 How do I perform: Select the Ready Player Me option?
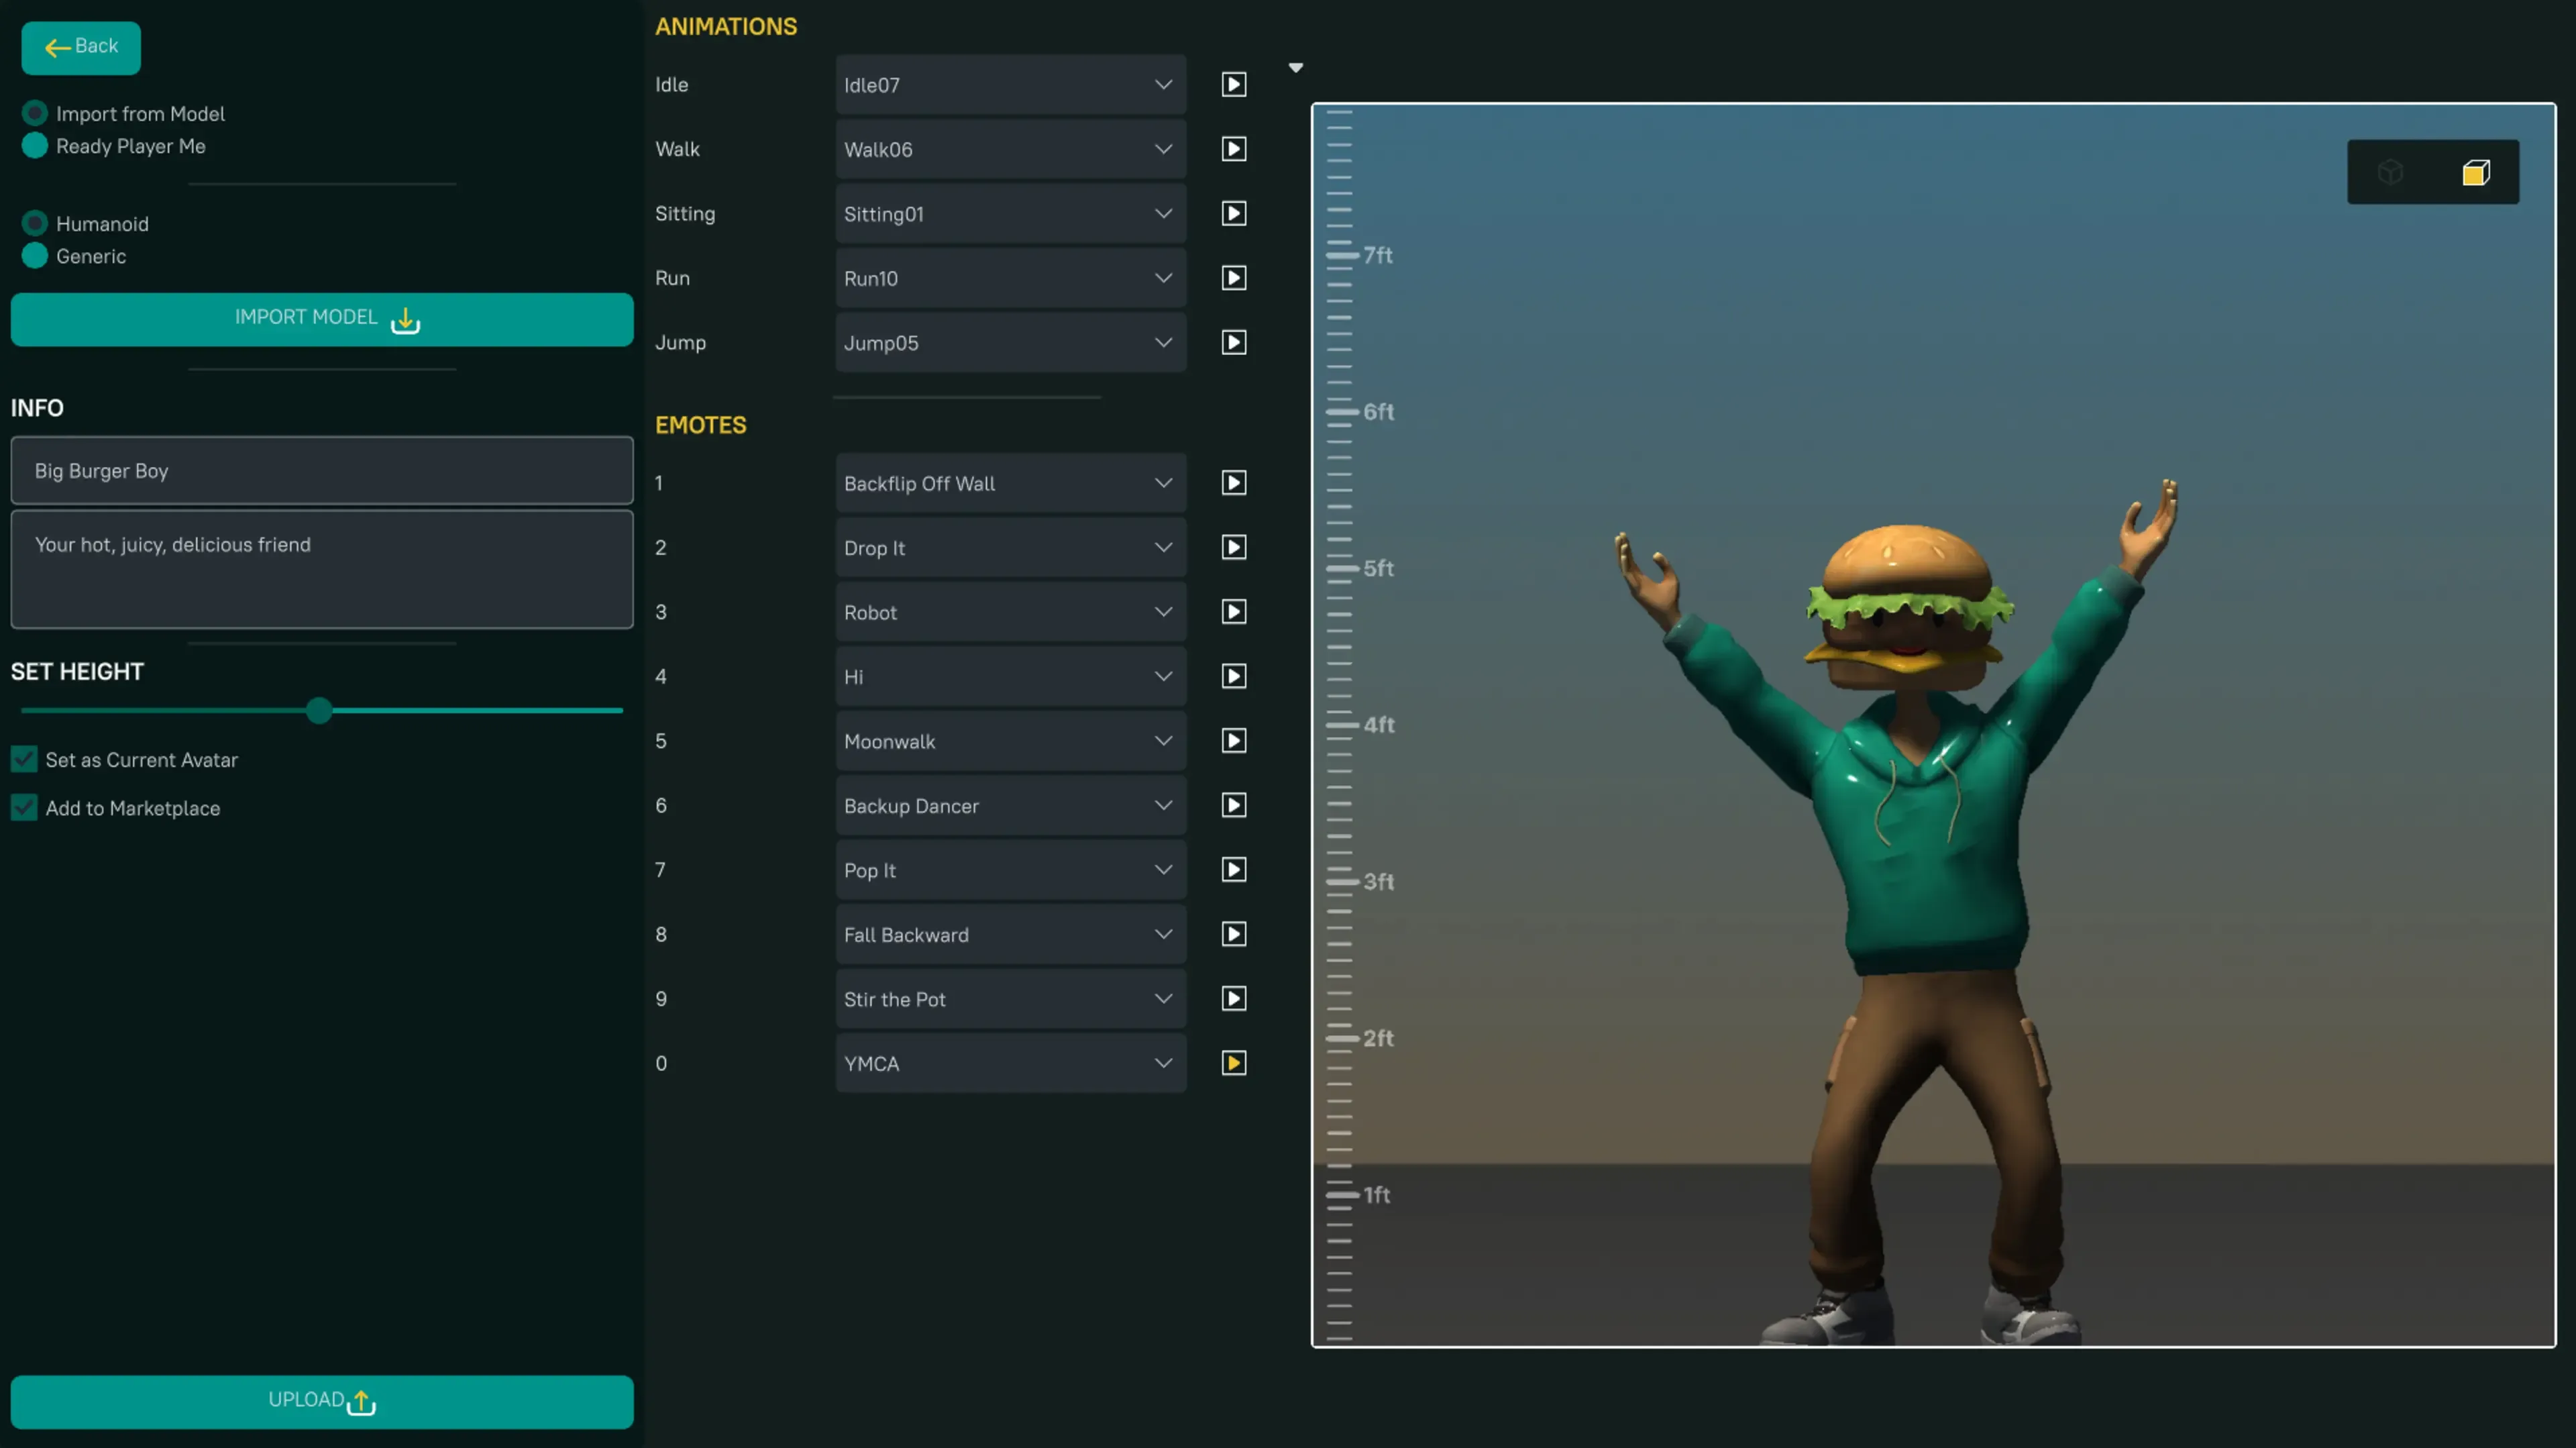click(35, 146)
